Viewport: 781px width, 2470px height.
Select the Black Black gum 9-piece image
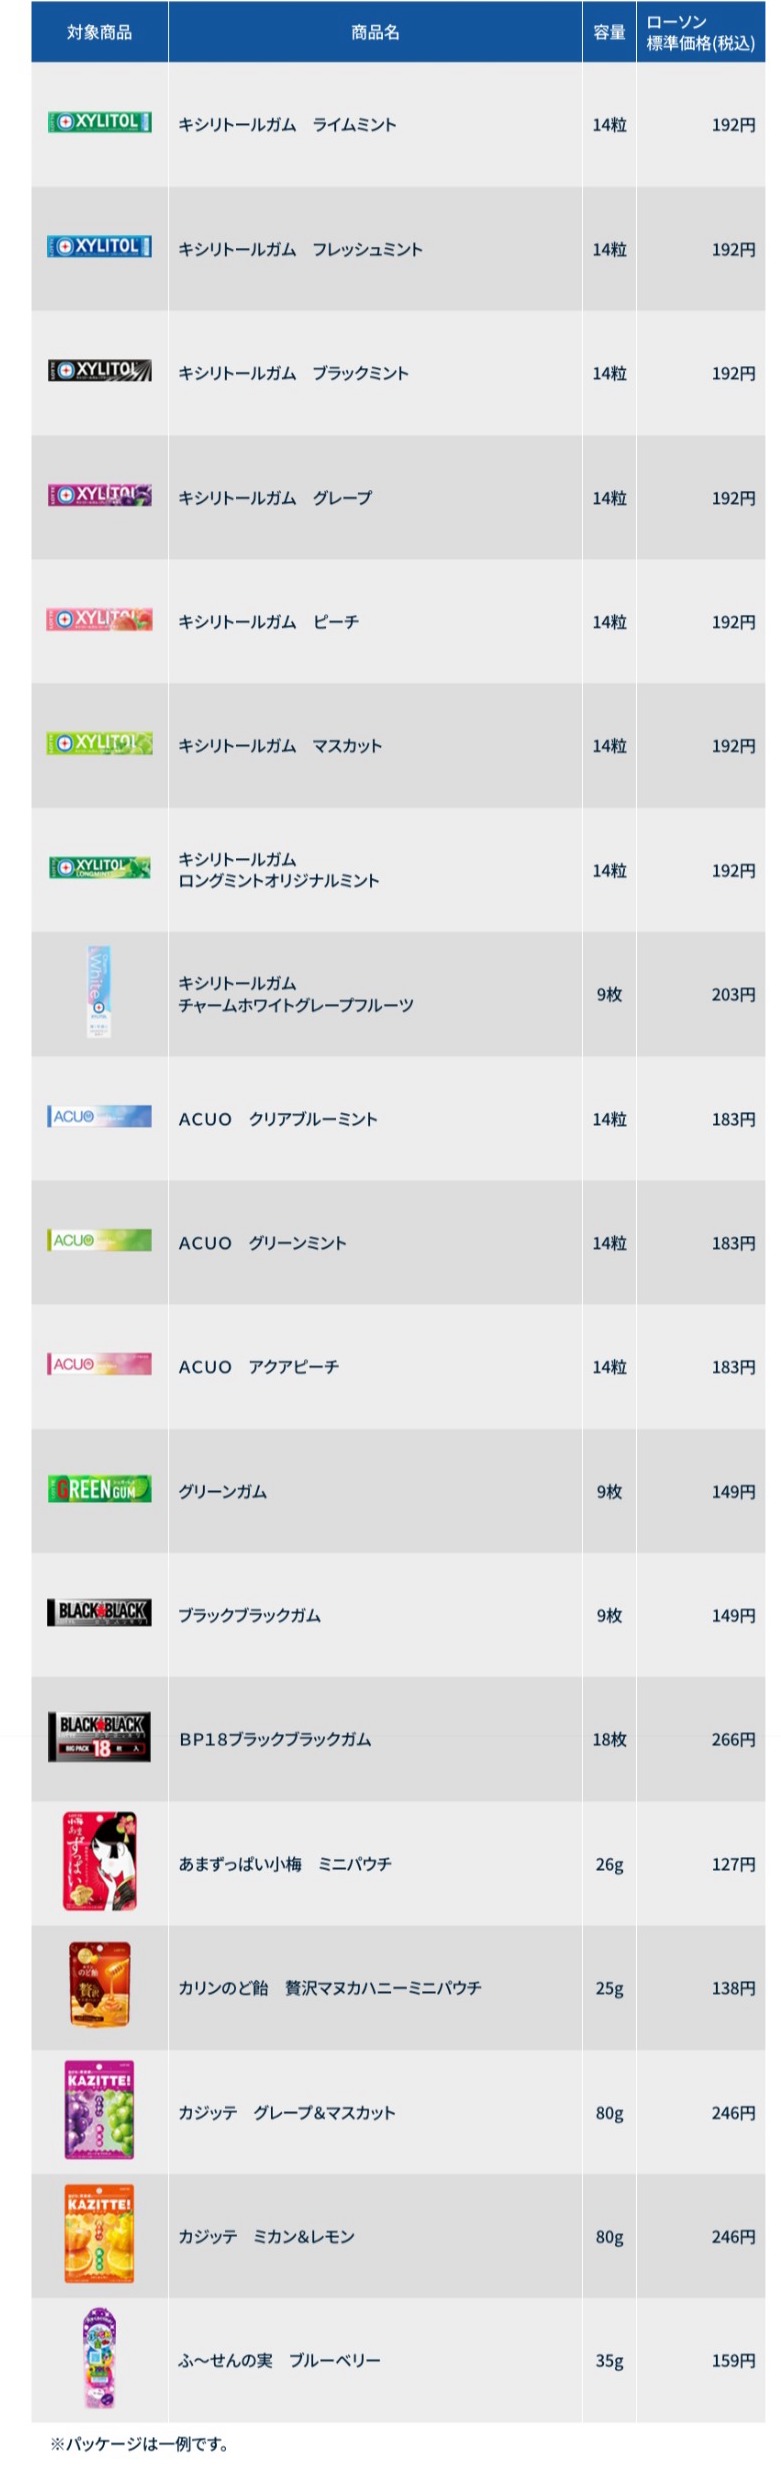click(100, 1612)
